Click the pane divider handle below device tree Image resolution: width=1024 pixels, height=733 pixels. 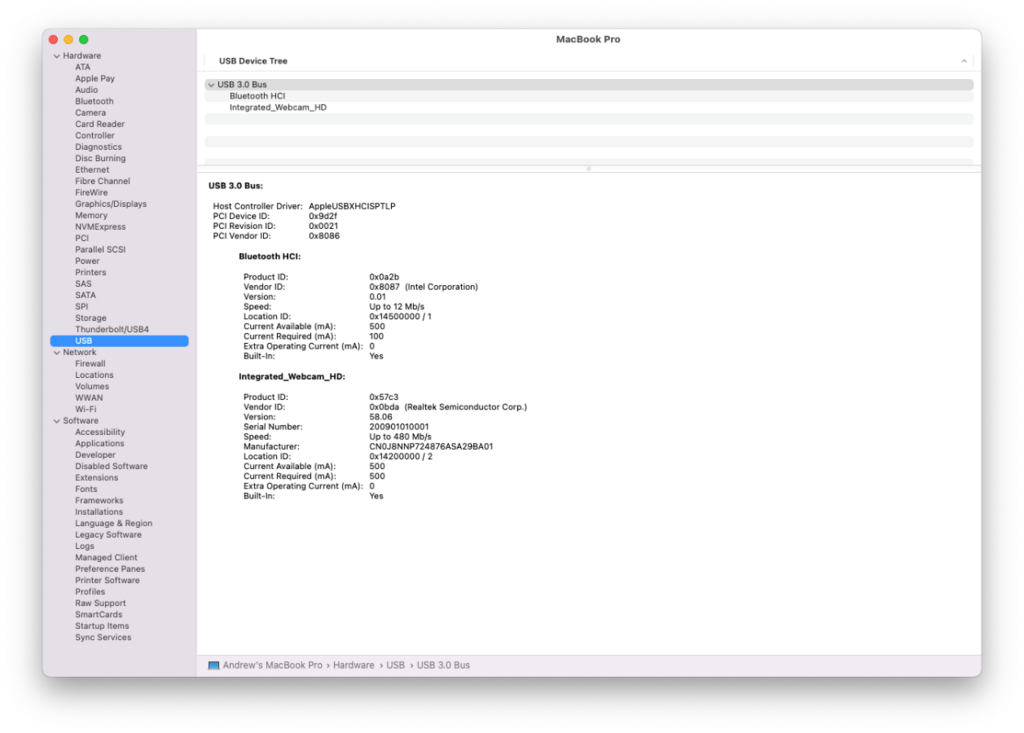(588, 168)
